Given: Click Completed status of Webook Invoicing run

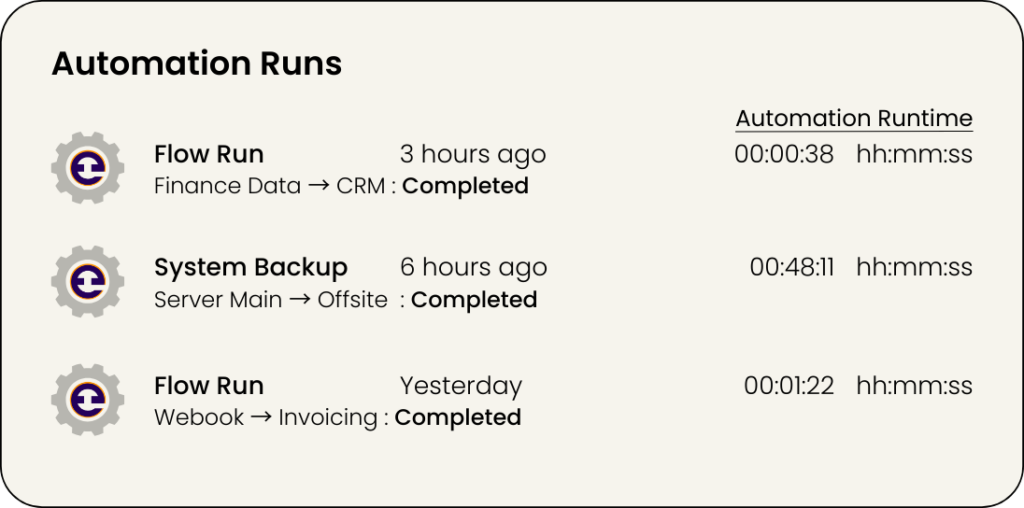Looking at the screenshot, I should point(458,417).
